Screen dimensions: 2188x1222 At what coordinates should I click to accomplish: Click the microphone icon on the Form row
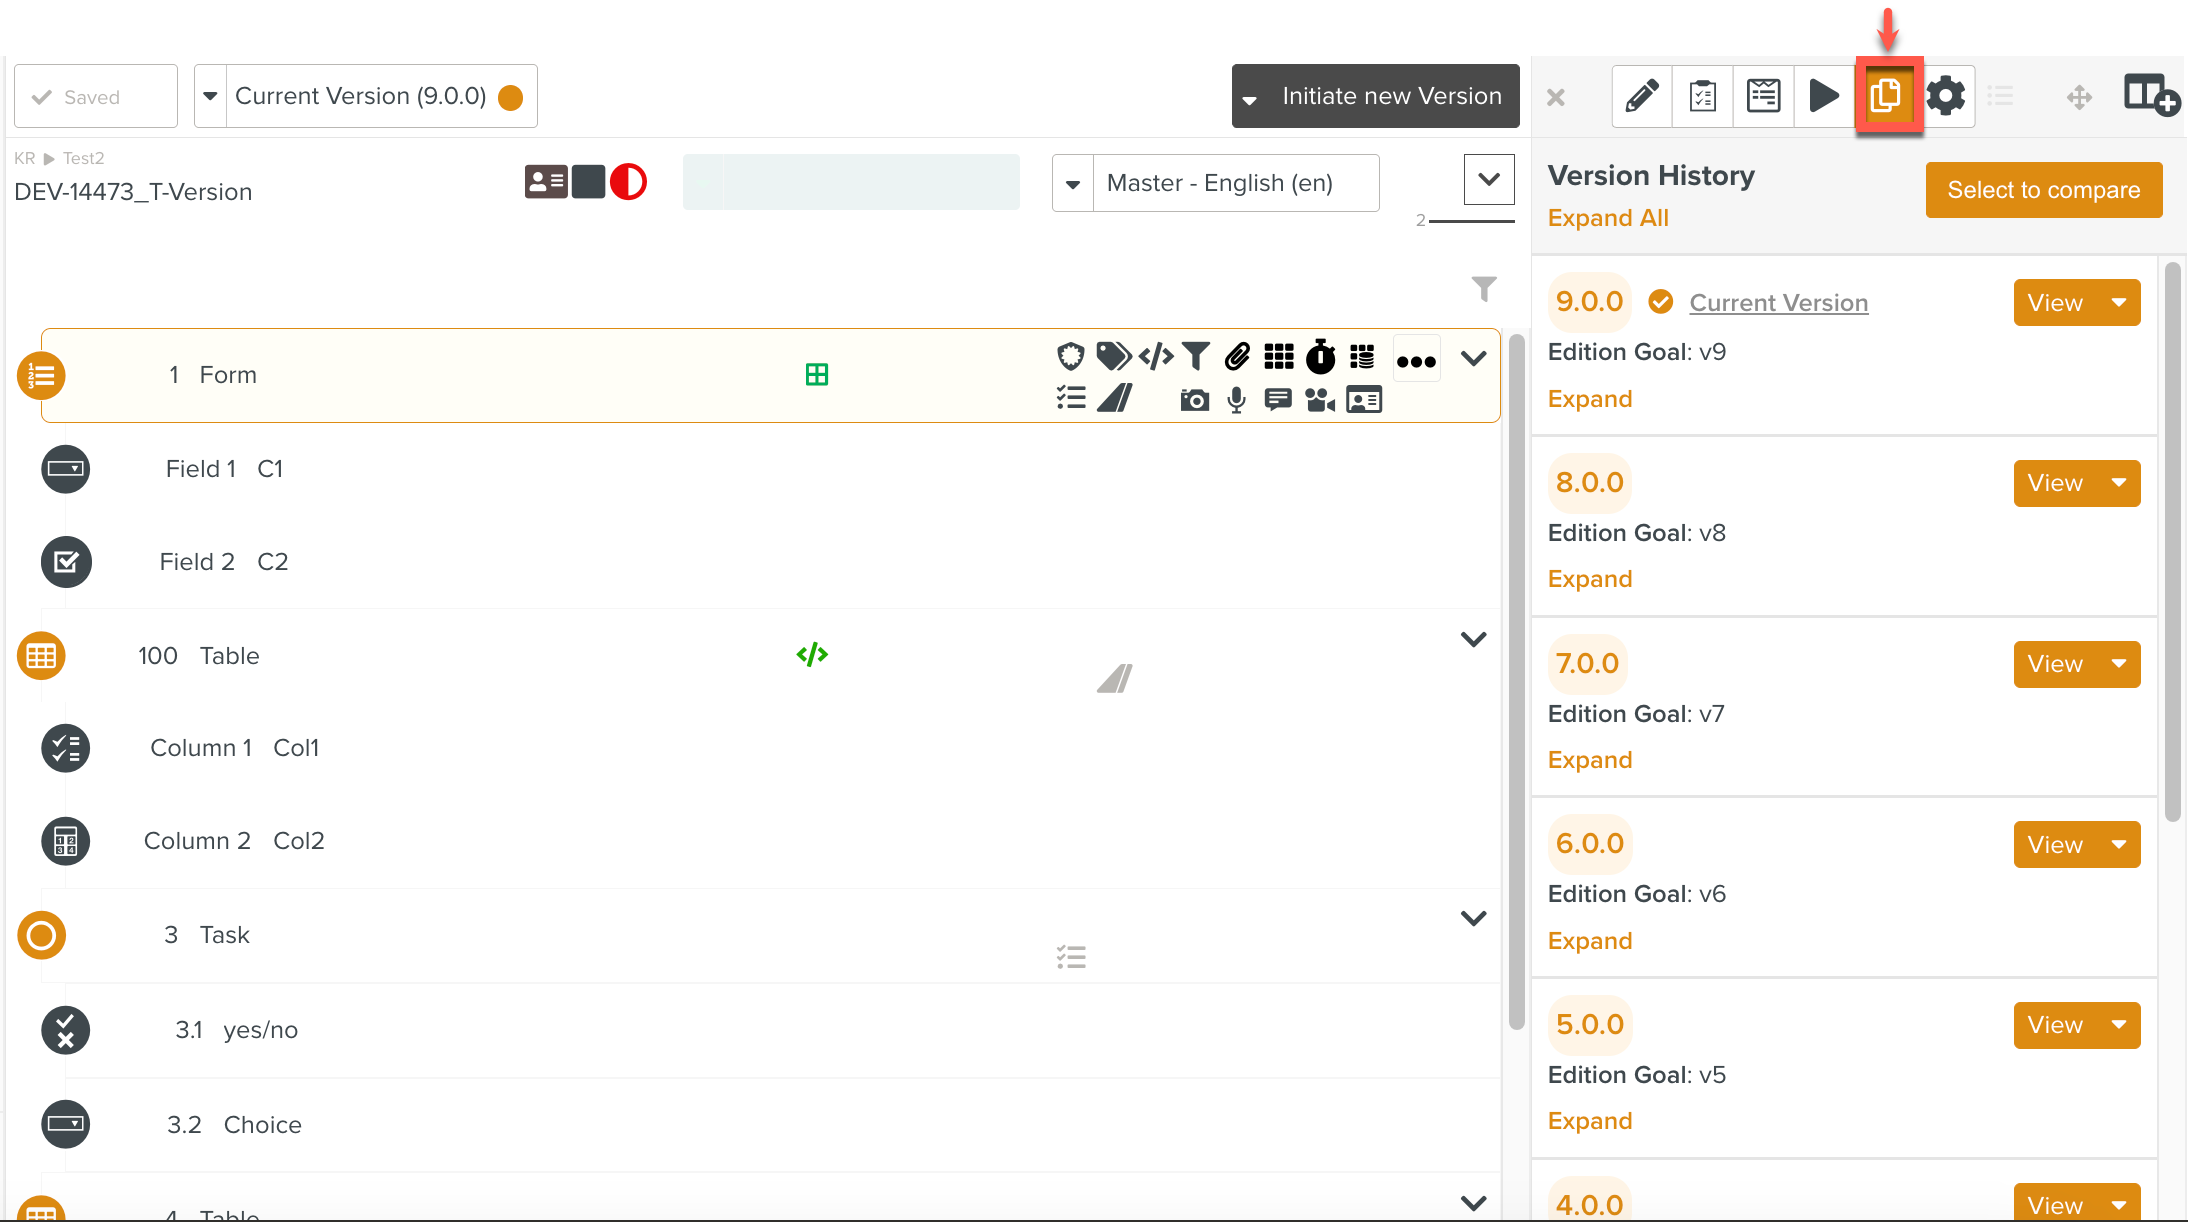1235,398
